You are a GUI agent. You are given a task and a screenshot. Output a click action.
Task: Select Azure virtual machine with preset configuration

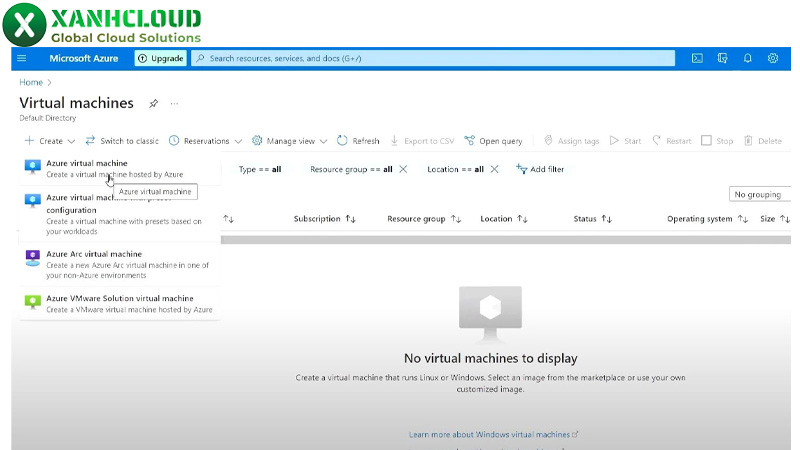[120, 214]
